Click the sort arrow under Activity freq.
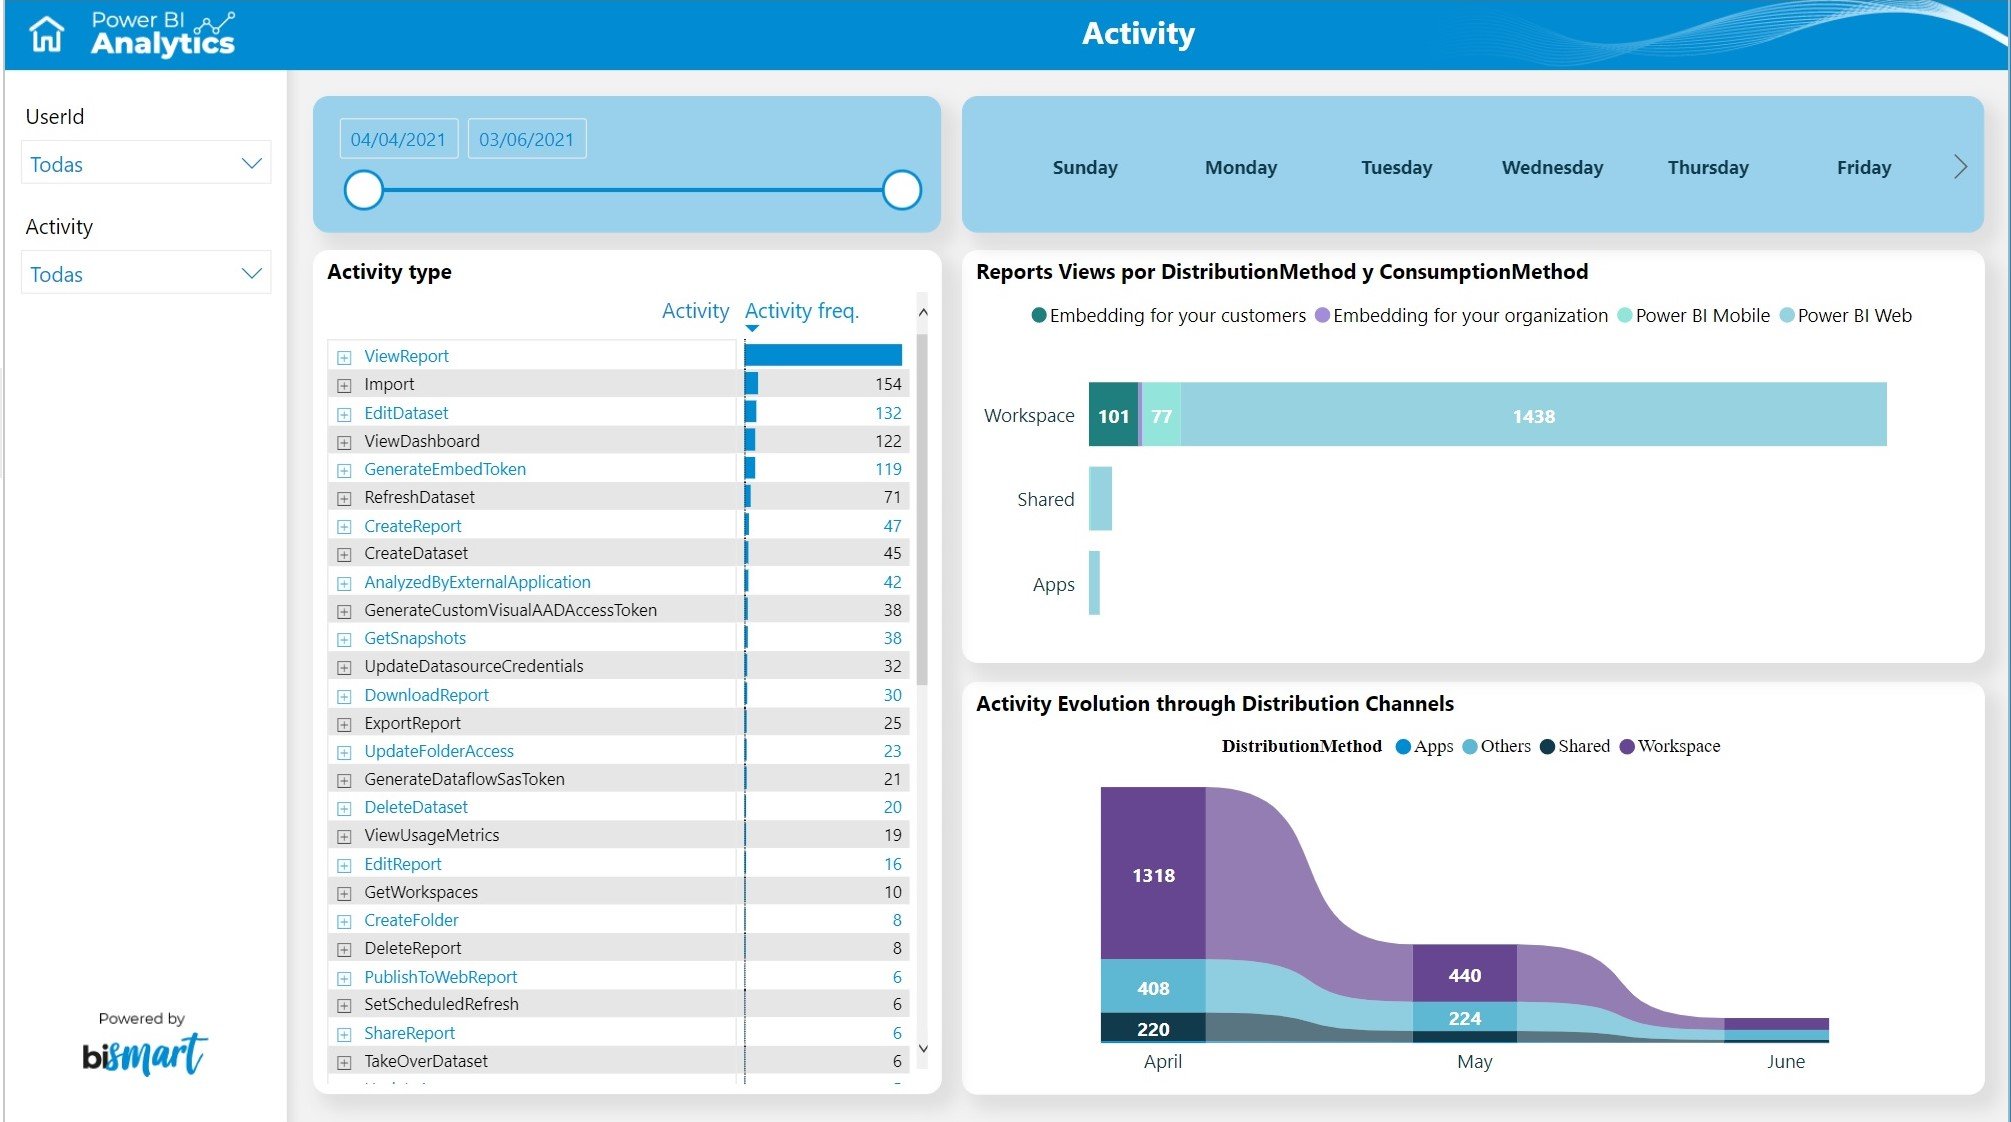 pyautogui.click(x=752, y=328)
